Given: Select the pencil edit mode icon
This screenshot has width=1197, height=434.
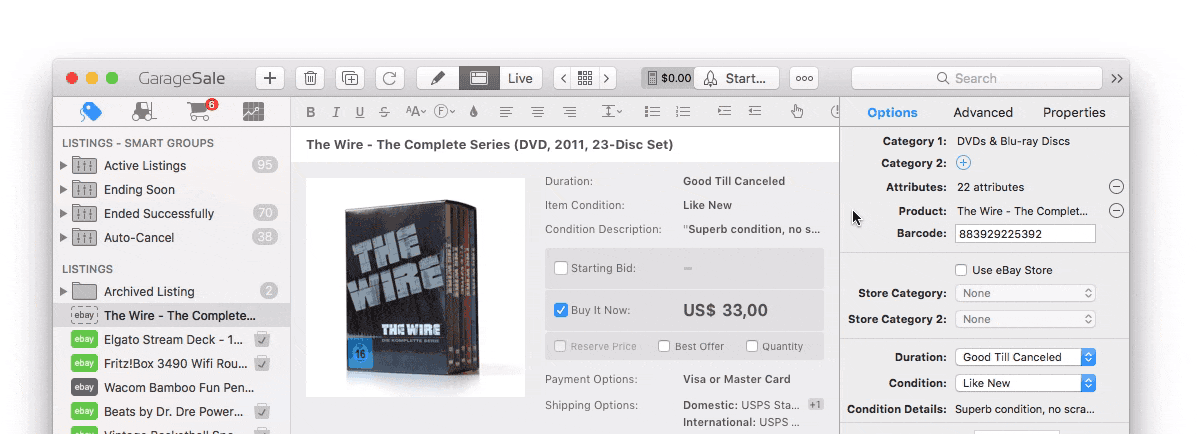Looking at the screenshot, I should click(438, 78).
